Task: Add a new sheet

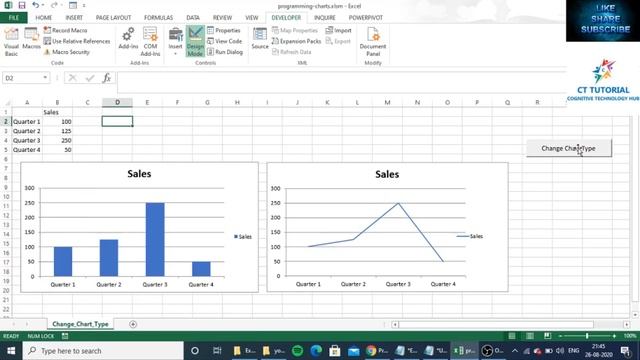Action: click(x=133, y=324)
